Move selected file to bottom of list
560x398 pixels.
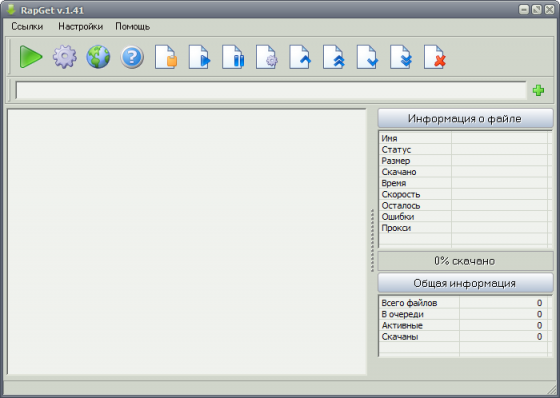[401, 57]
